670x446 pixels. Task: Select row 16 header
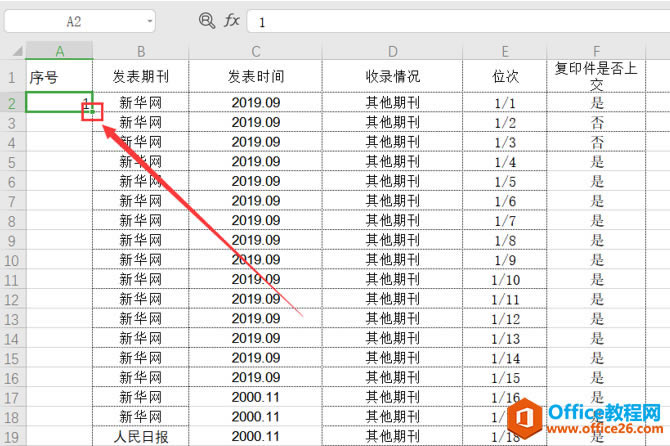pyautogui.click(x=12, y=378)
